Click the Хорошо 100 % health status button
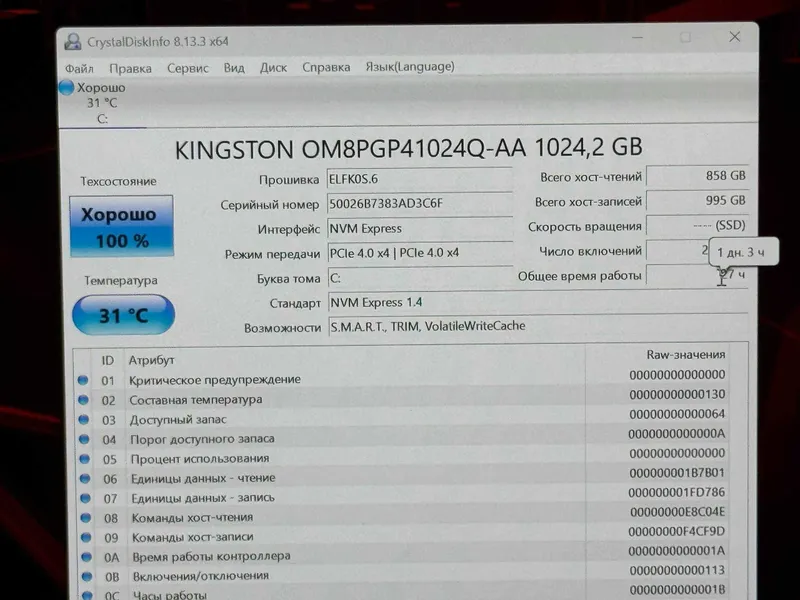800x600 pixels. click(x=121, y=226)
